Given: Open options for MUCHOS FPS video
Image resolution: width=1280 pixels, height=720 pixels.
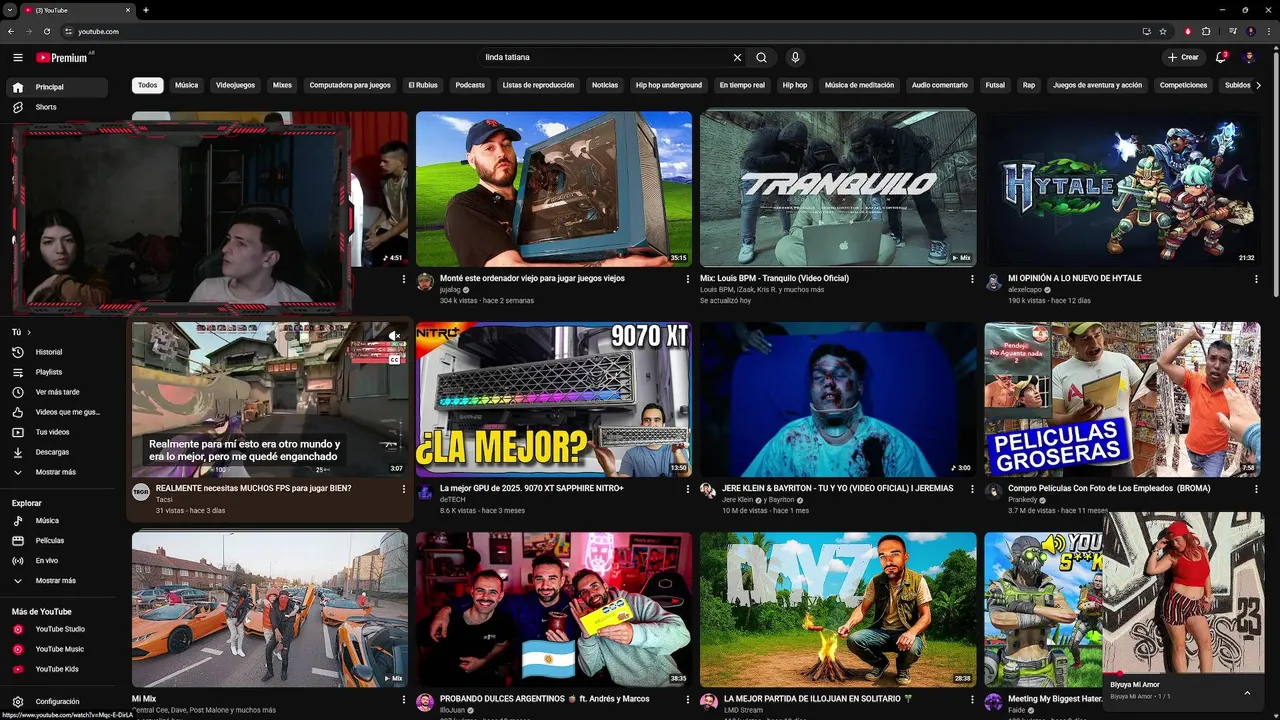Looking at the screenshot, I should coord(404,489).
